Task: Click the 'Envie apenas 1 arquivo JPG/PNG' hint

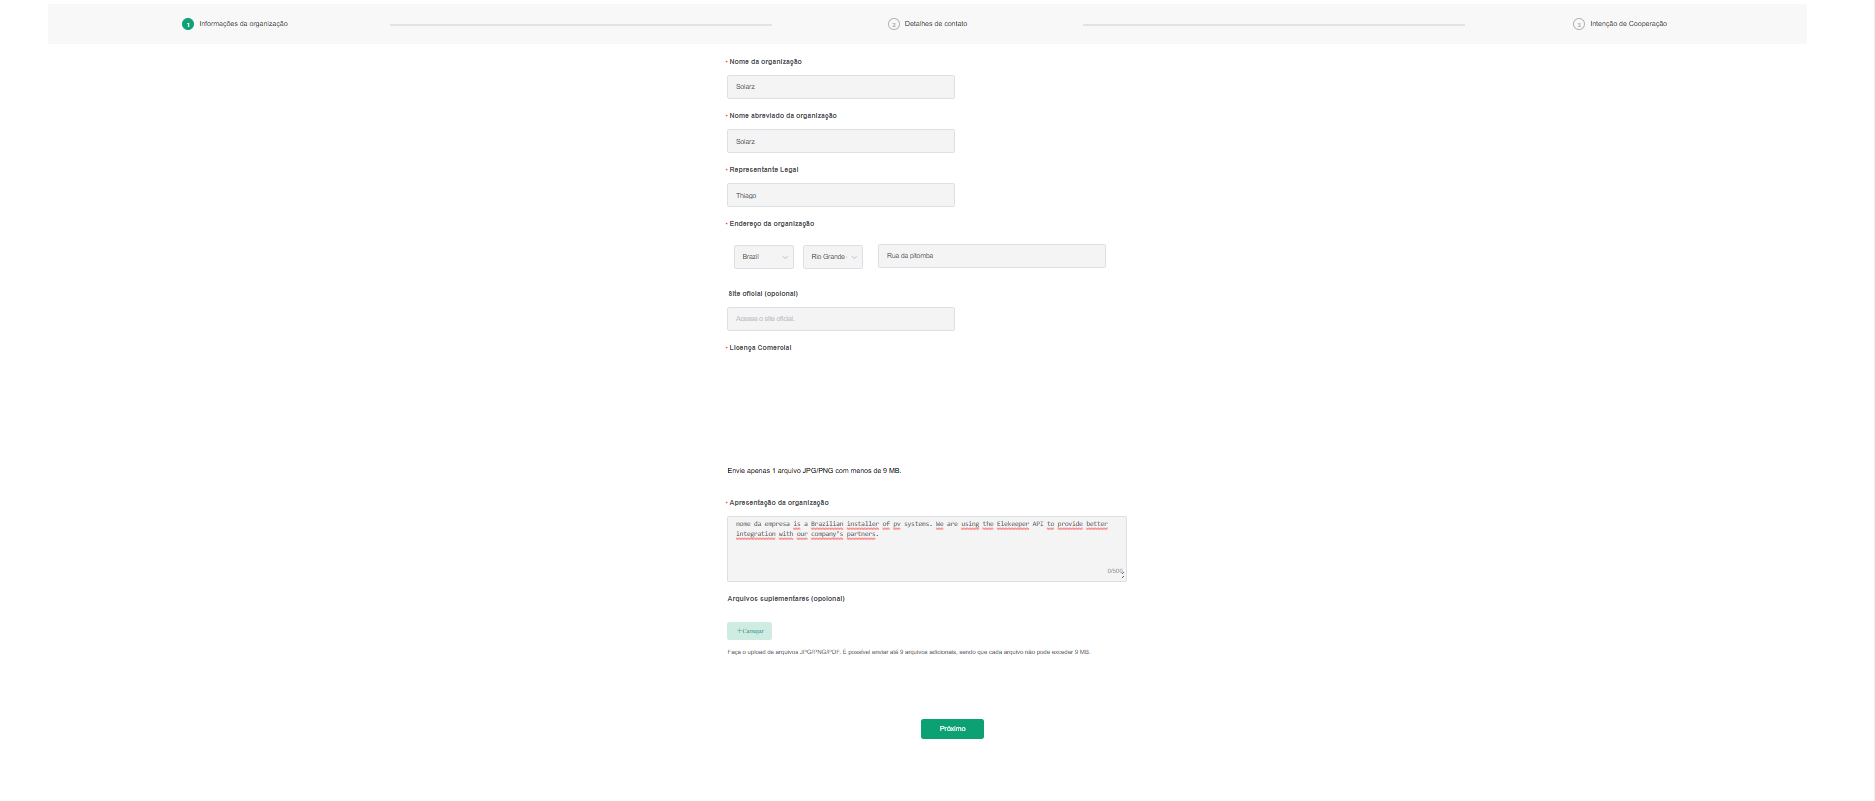Action: (x=814, y=470)
